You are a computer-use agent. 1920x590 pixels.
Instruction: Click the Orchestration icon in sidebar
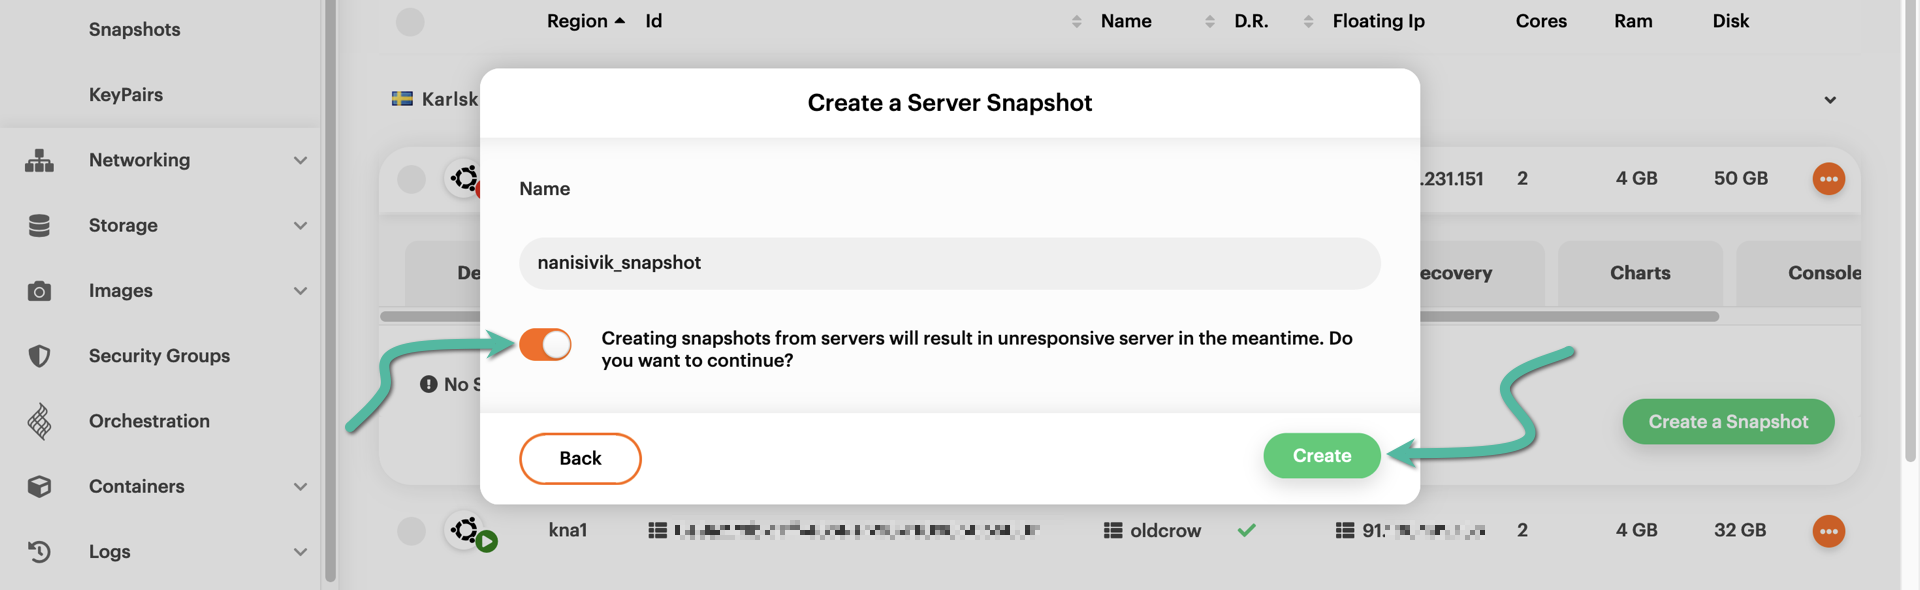tap(39, 421)
